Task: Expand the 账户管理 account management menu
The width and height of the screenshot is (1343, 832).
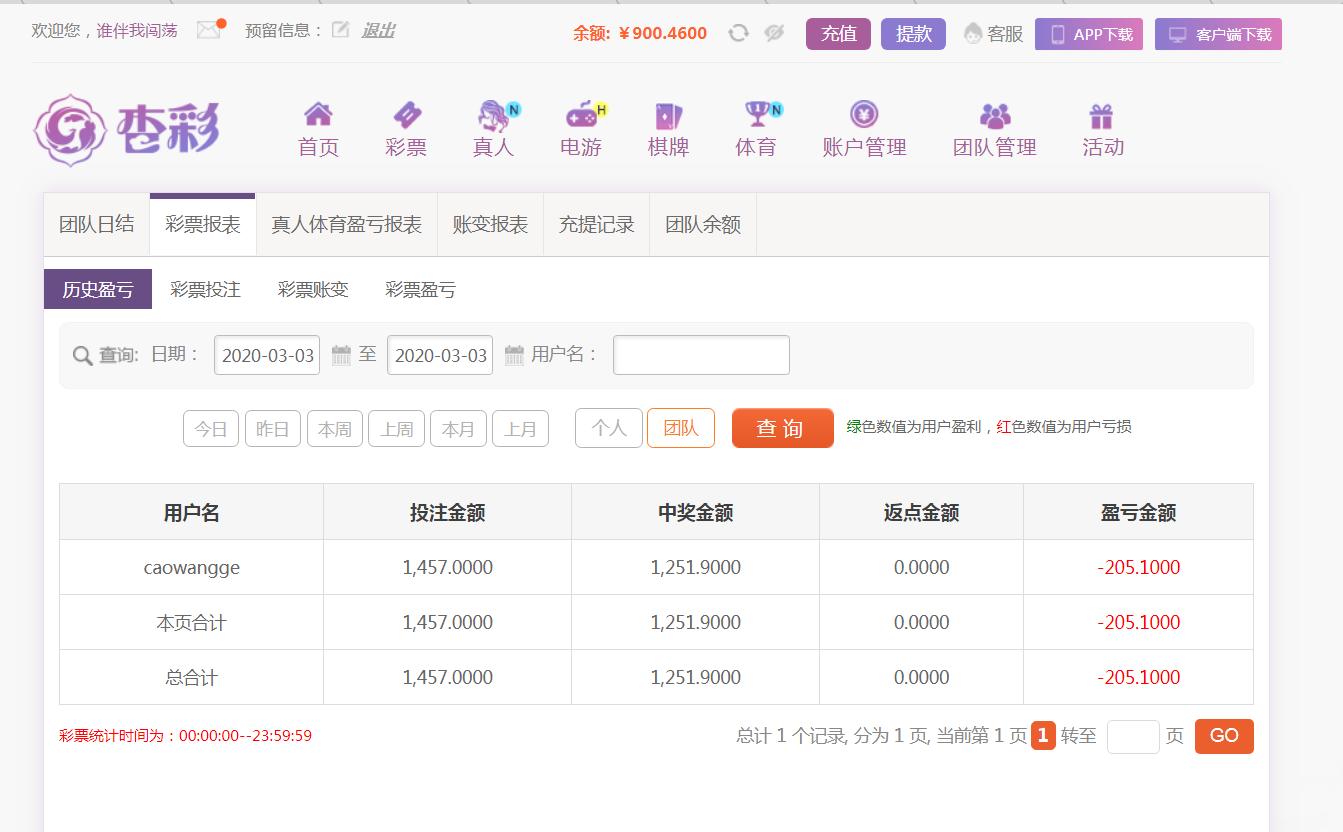Action: click(864, 130)
